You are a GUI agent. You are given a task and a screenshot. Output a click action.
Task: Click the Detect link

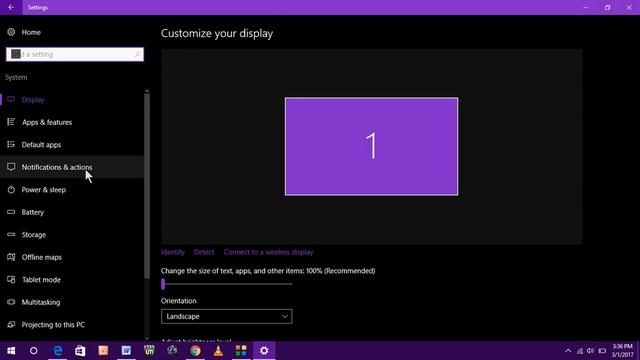(204, 252)
